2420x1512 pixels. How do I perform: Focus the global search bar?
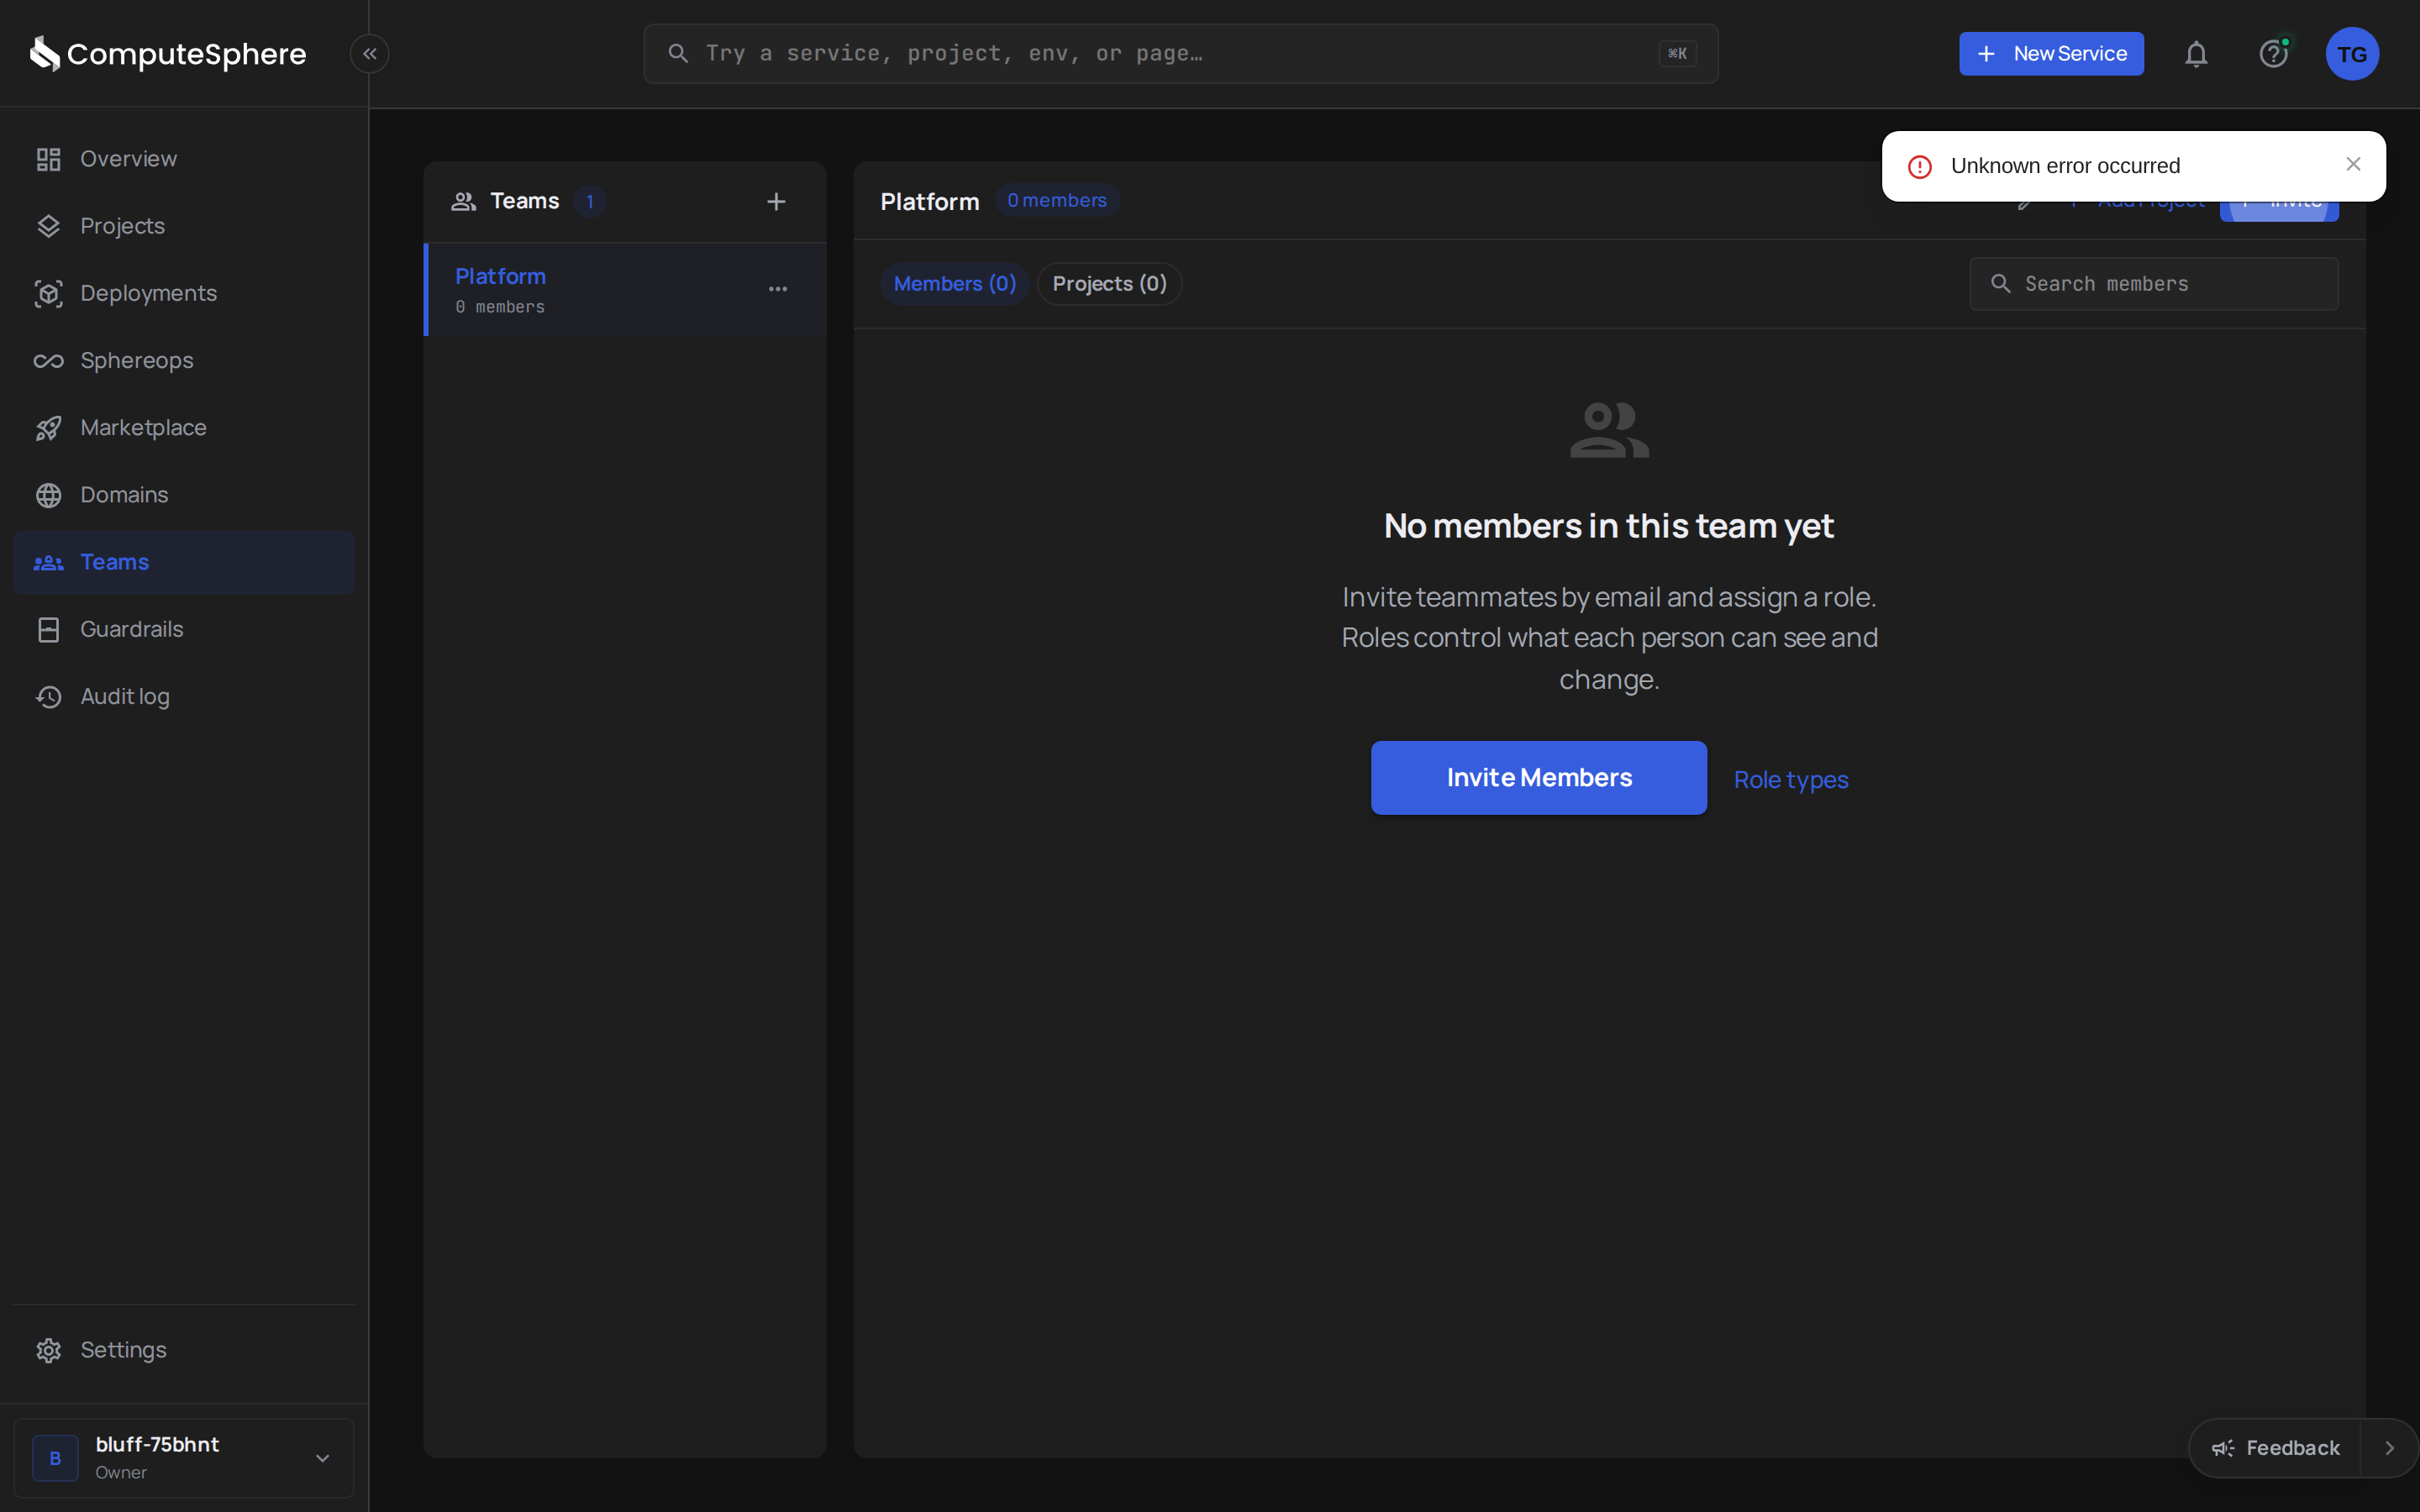pos(1181,54)
